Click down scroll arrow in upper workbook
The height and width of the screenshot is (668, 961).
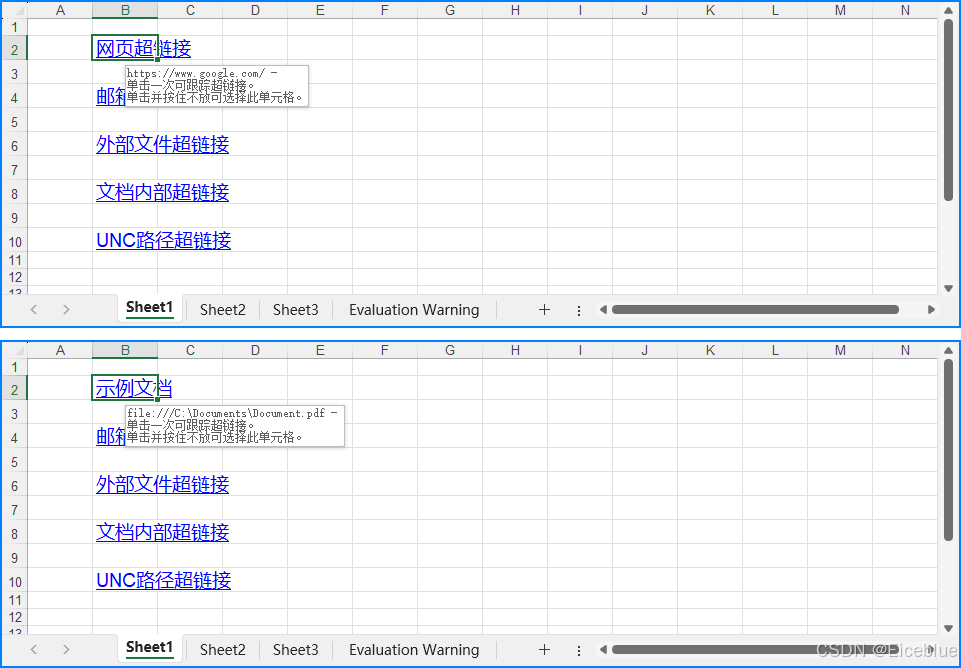click(x=948, y=288)
